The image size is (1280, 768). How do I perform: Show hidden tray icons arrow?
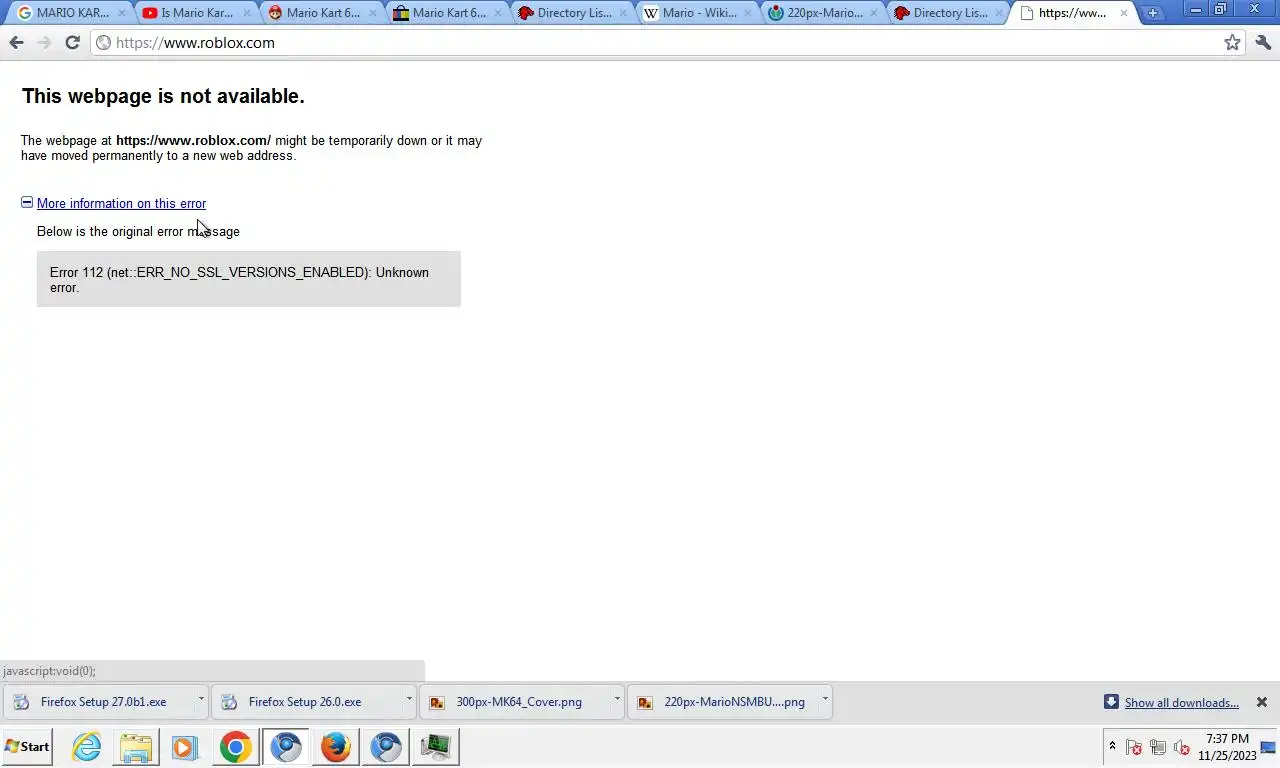(1112, 746)
